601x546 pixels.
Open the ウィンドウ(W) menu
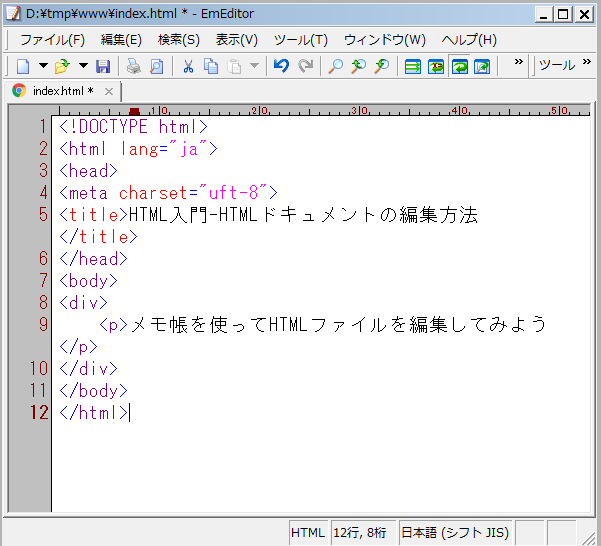click(x=385, y=40)
